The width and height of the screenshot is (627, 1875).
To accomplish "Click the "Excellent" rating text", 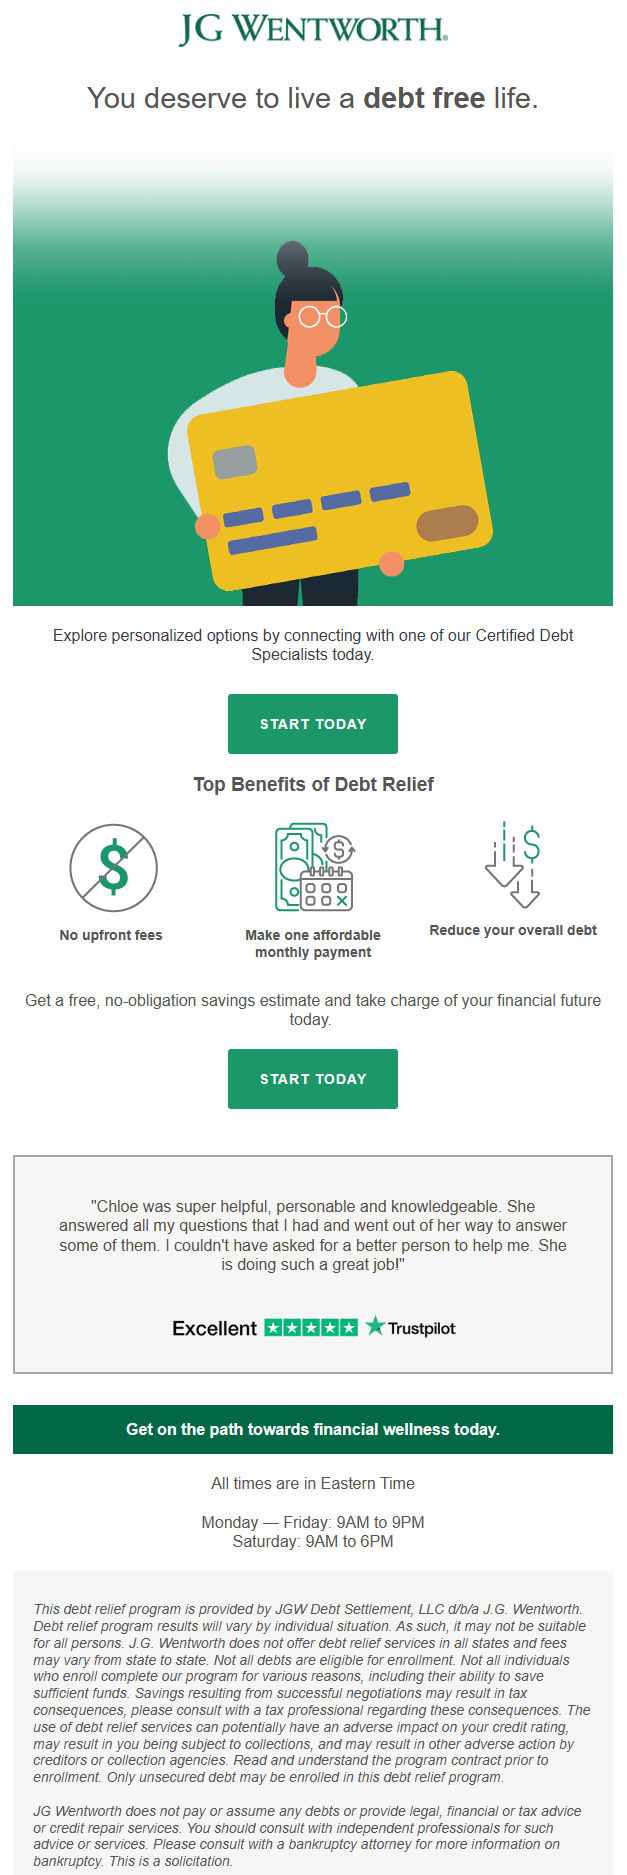I will tap(214, 1328).
